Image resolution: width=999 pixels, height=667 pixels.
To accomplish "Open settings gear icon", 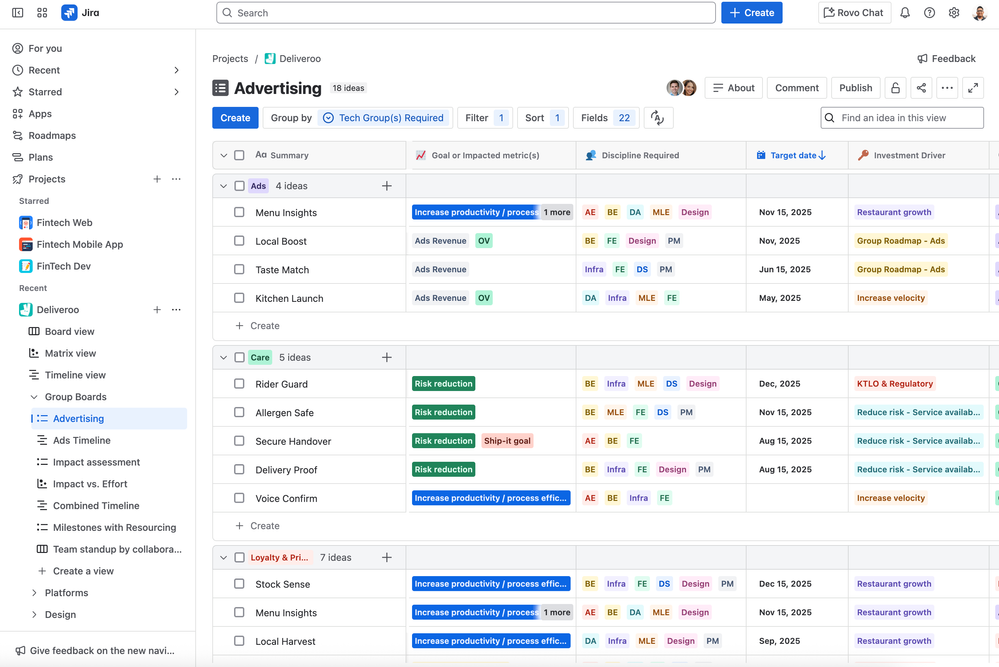I will tap(954, 13).
